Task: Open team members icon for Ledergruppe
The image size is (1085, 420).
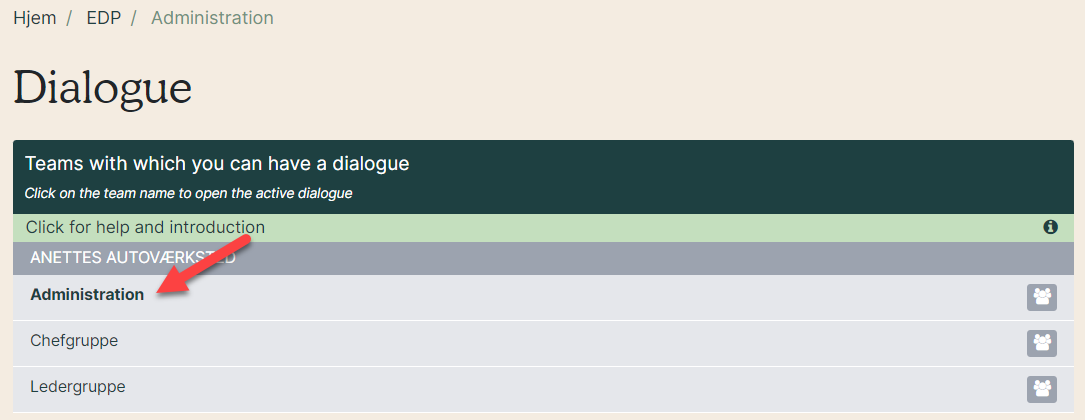Action: click(x=1041, y=389)
